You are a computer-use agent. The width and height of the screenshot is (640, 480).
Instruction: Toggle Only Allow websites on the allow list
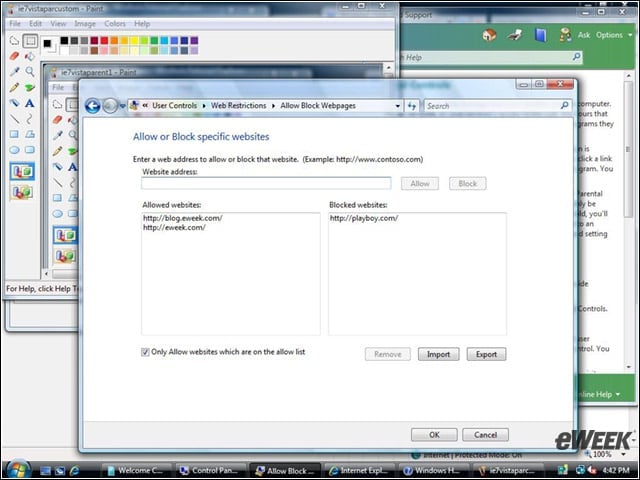145,352
